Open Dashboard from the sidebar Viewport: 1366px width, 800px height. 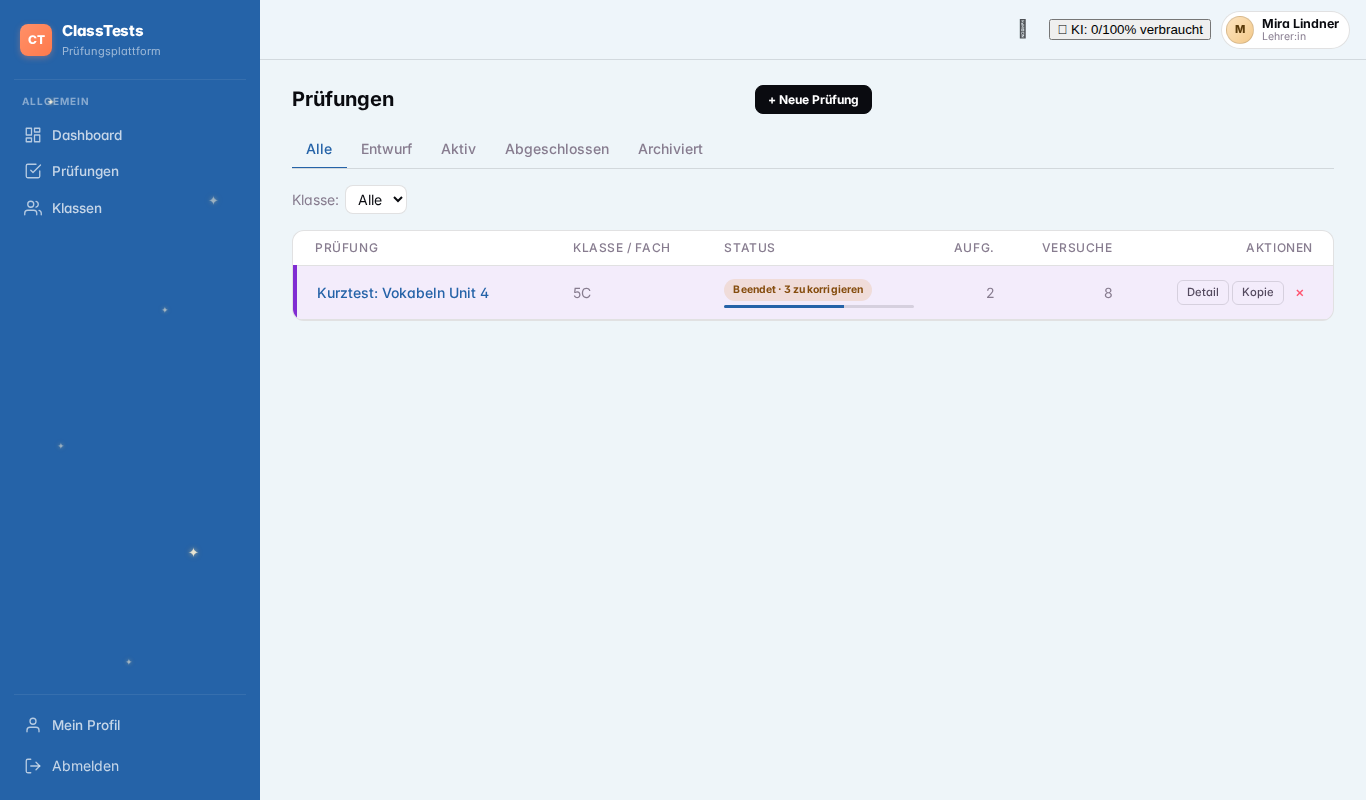130,135
